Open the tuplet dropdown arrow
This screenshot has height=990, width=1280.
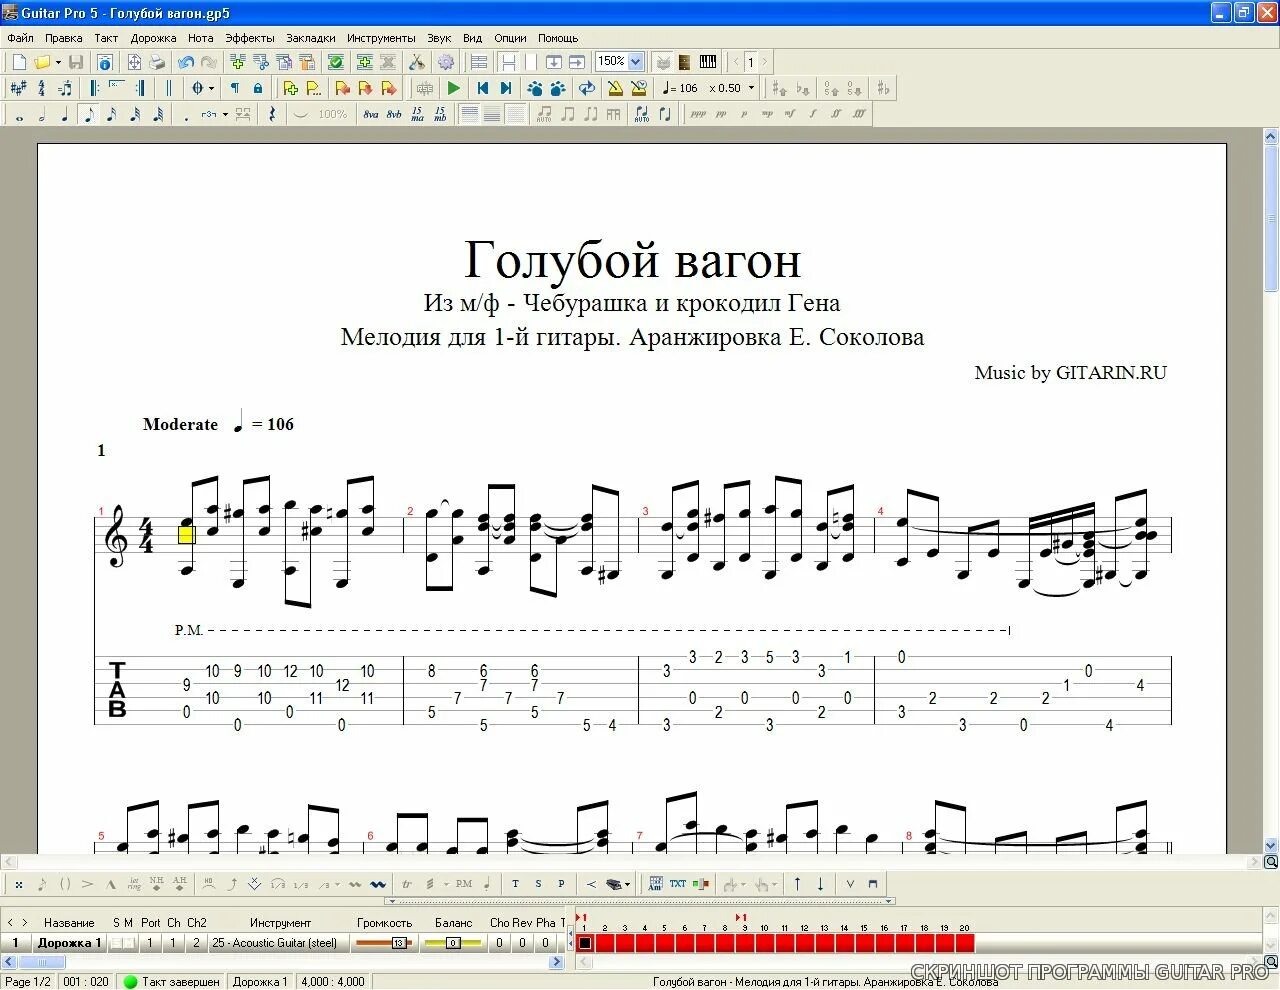(x=225, y=114)
